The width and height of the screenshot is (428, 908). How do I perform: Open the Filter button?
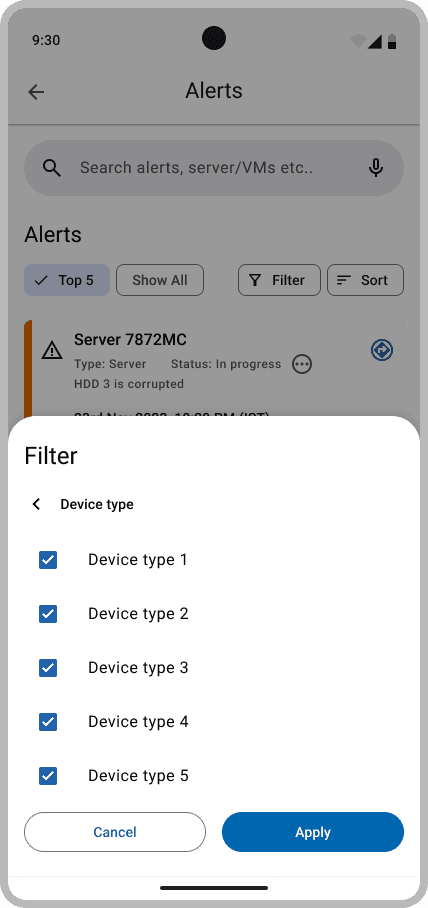pos(279,280)
